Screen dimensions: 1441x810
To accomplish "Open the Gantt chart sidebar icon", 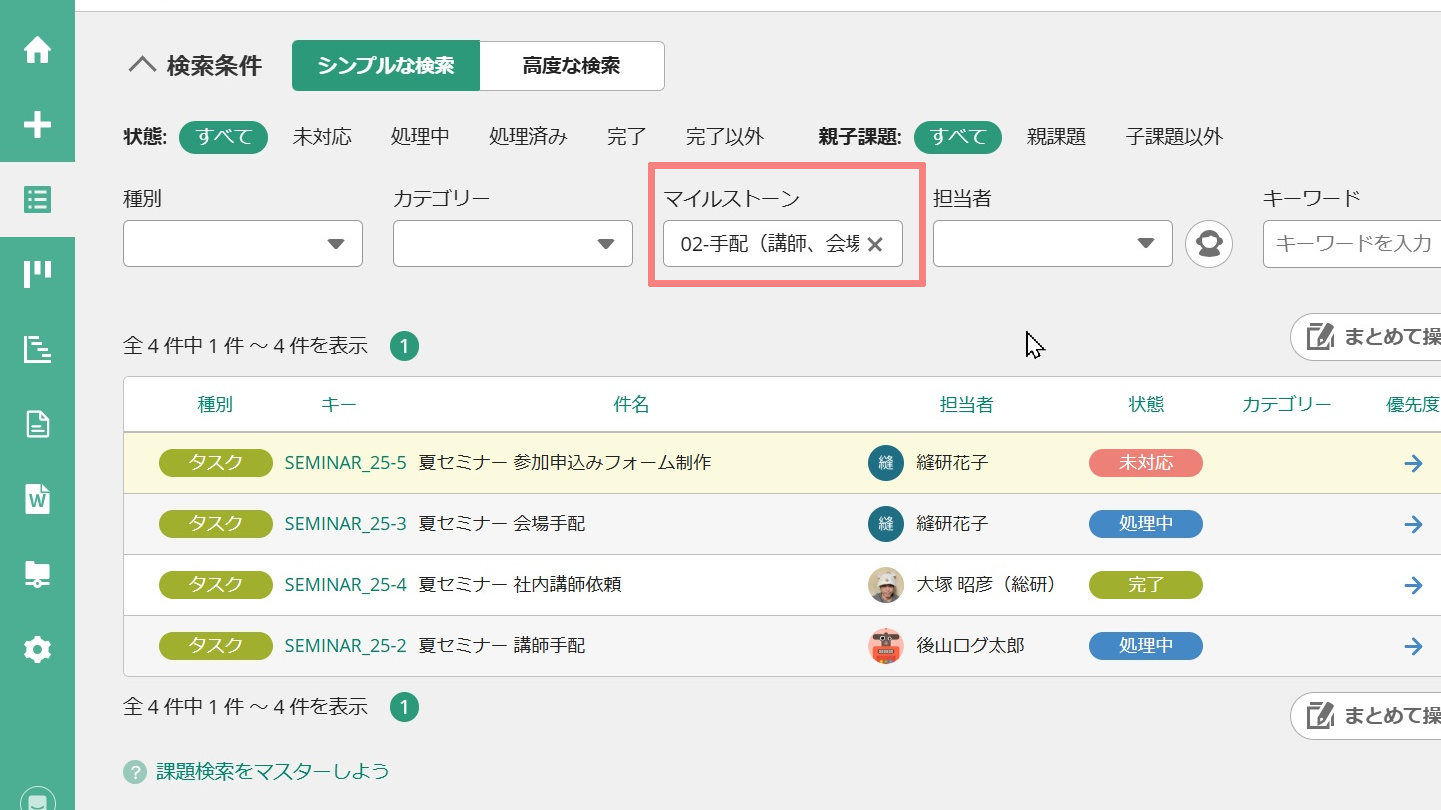I will tap(37, 349).
